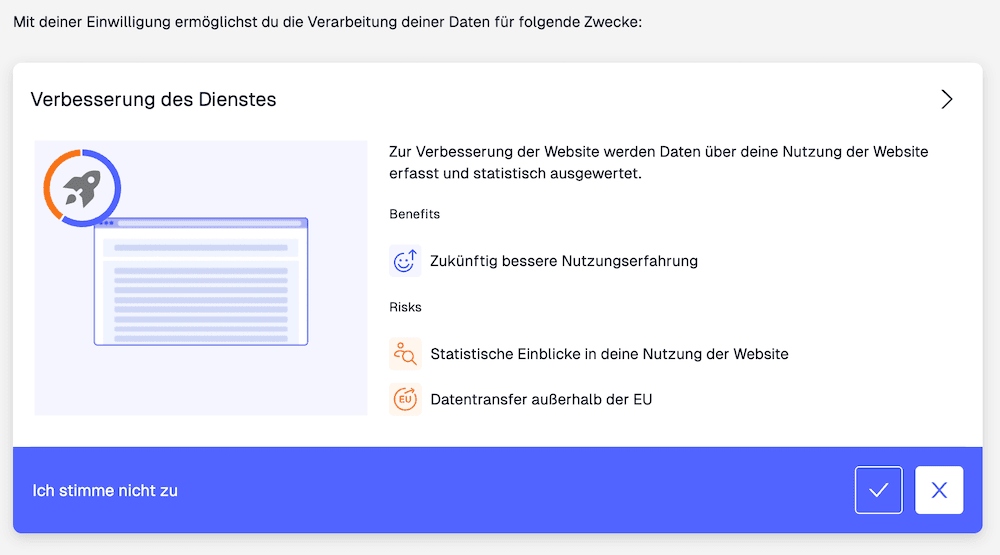Select the 'Zukünftig bessere Nutzungserfahrung' benefit text
The width and height of the screenshot is (1000, 555).
click(563, 261)
